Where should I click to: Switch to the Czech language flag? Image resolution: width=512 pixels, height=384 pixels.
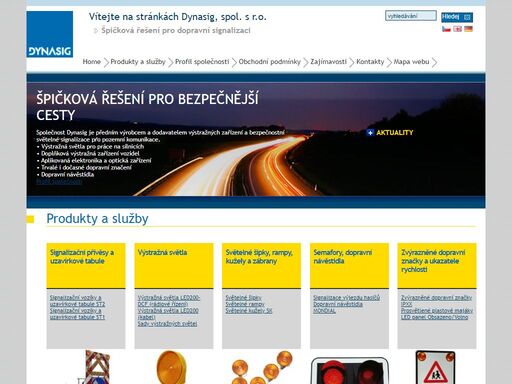446,29
